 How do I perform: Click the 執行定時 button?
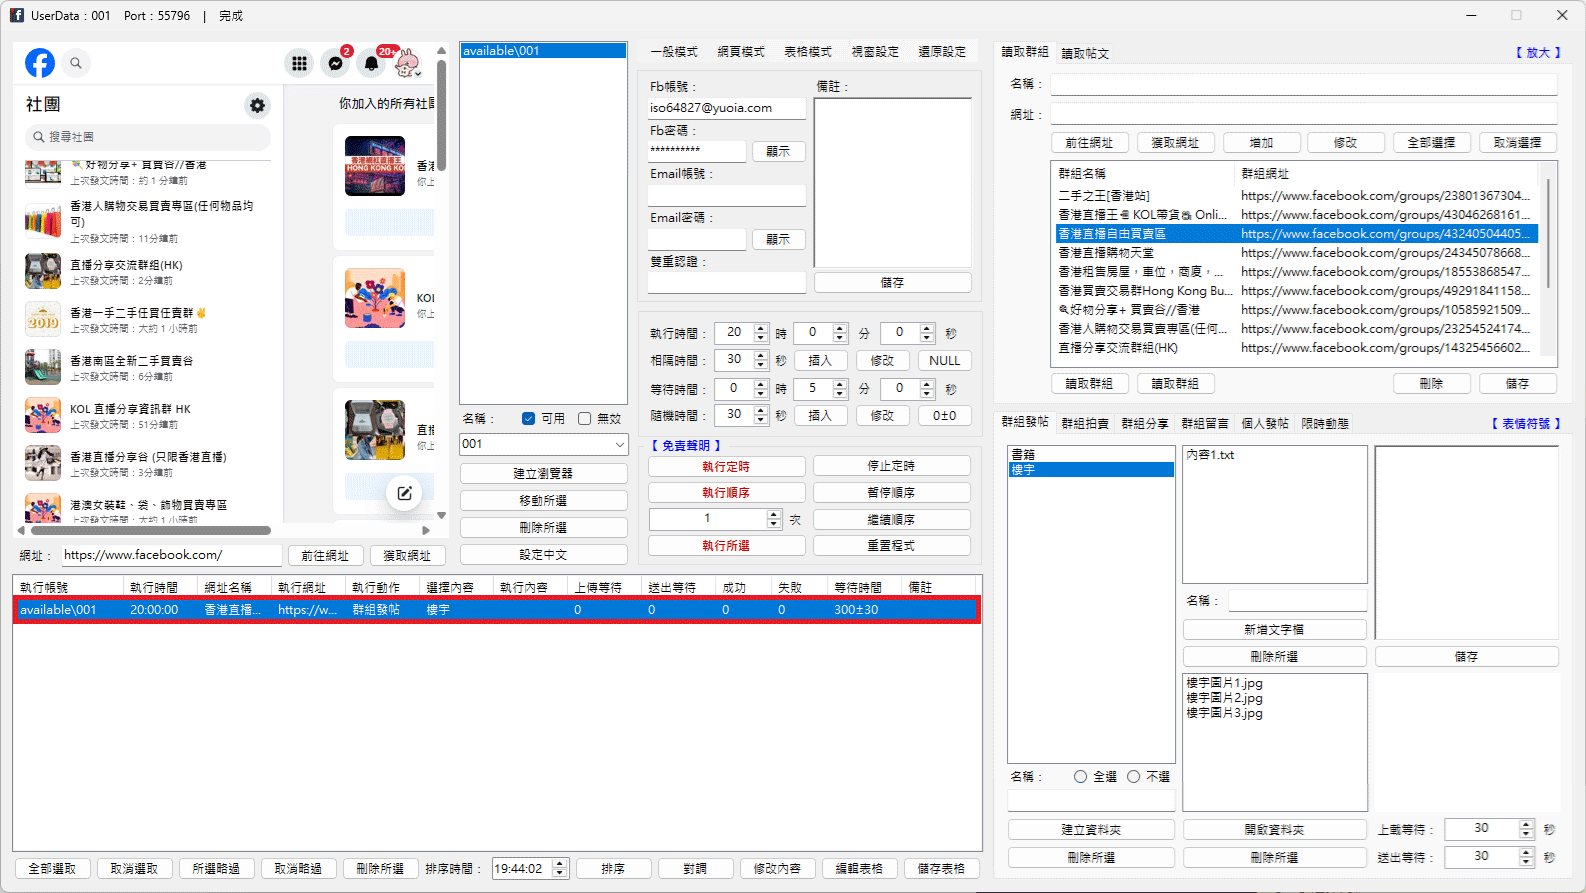(x=726, y=466)
